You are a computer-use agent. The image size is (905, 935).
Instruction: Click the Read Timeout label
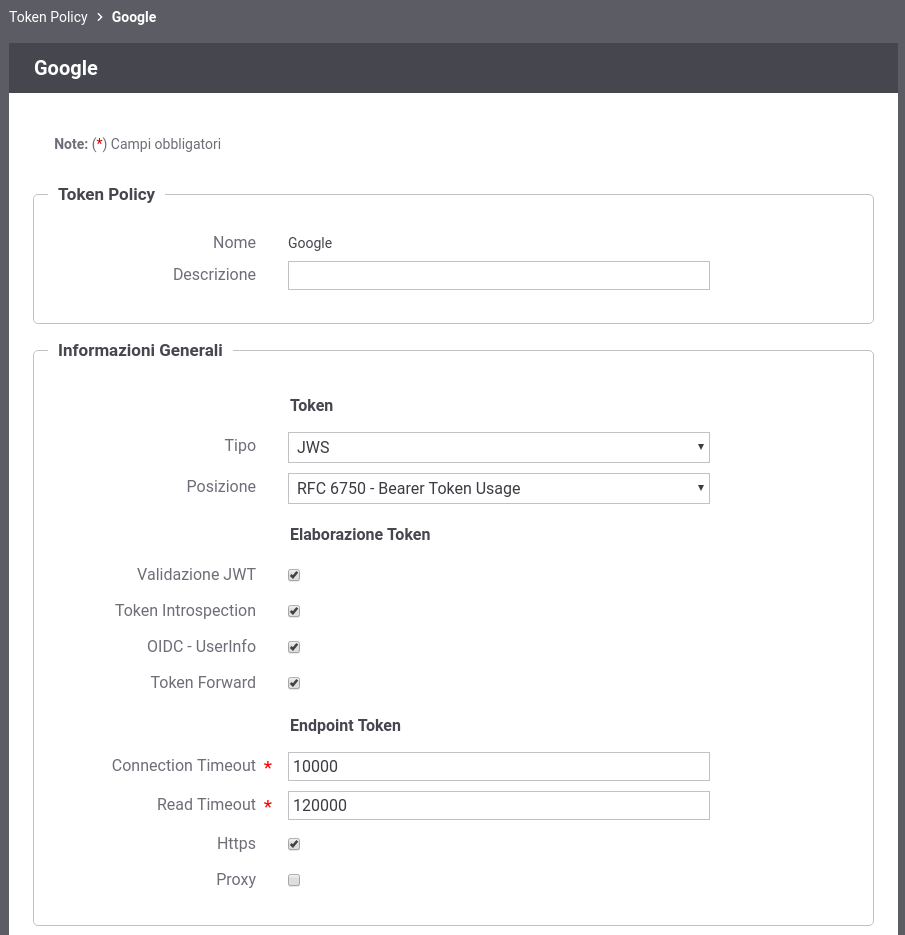206,804
